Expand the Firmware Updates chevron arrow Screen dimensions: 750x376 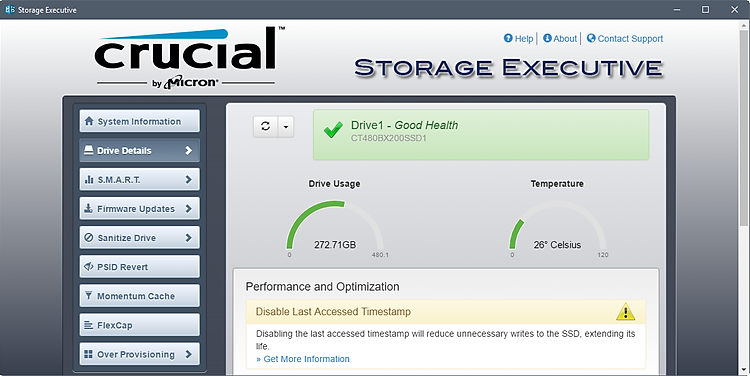[x=188, y=209]
